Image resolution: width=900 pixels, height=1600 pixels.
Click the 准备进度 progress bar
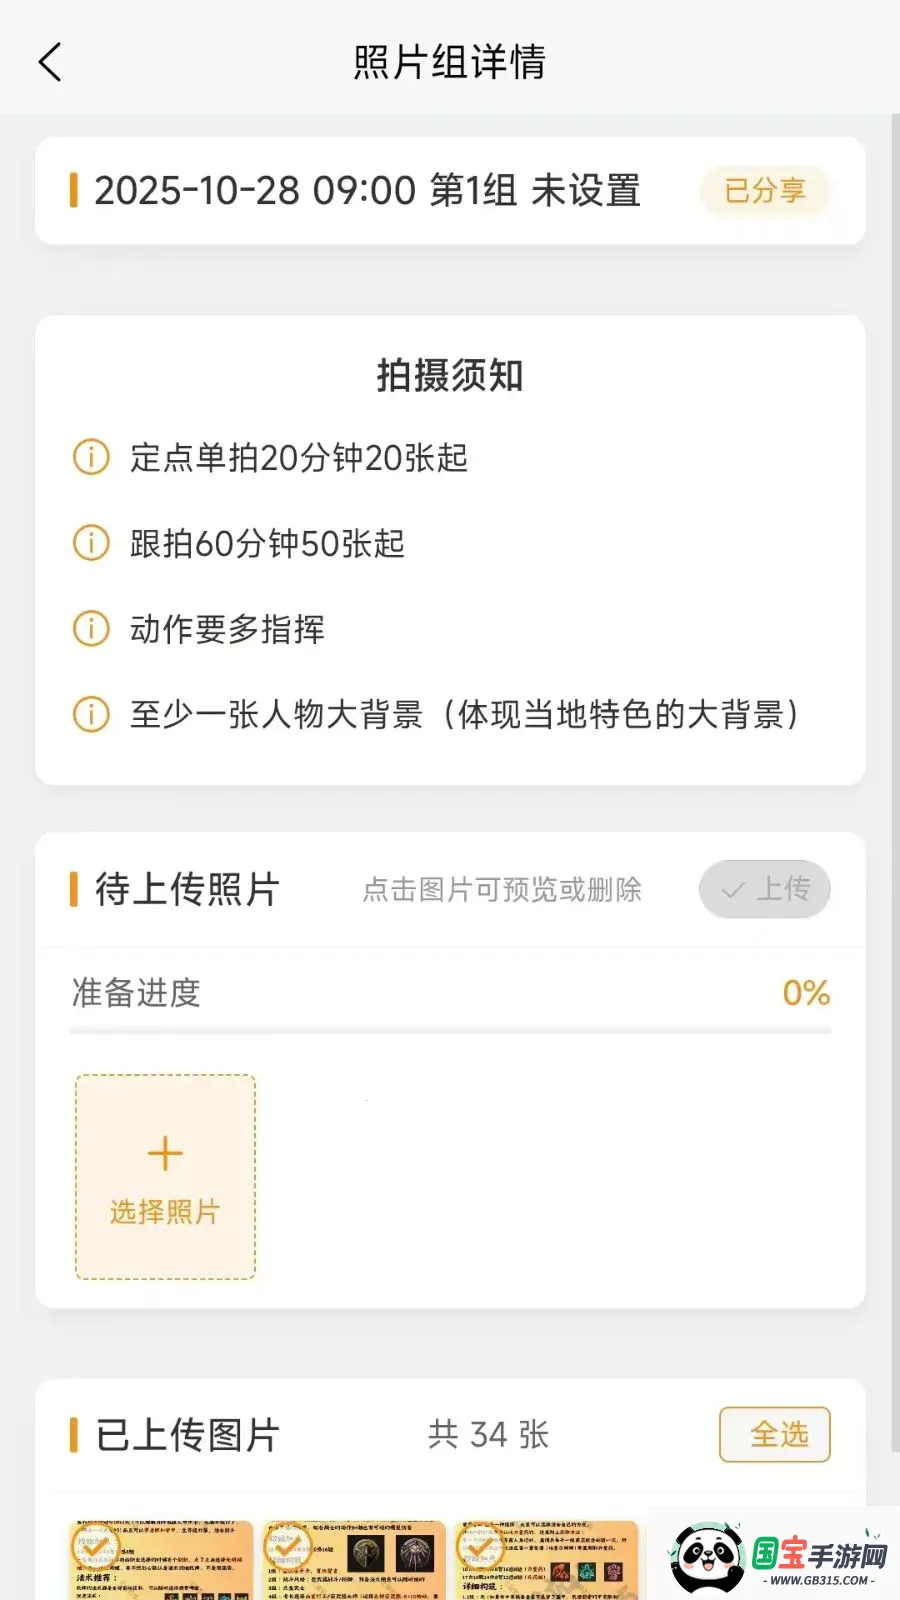tap(450, 1029)
